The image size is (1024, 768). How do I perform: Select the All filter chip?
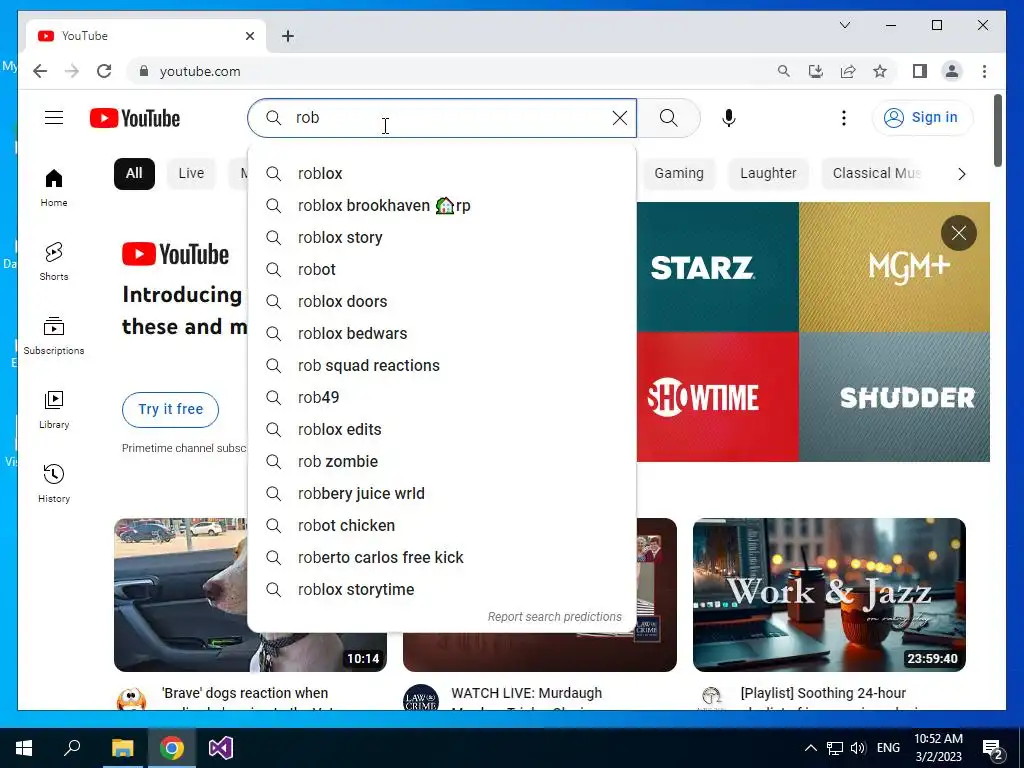click(134, 174)
